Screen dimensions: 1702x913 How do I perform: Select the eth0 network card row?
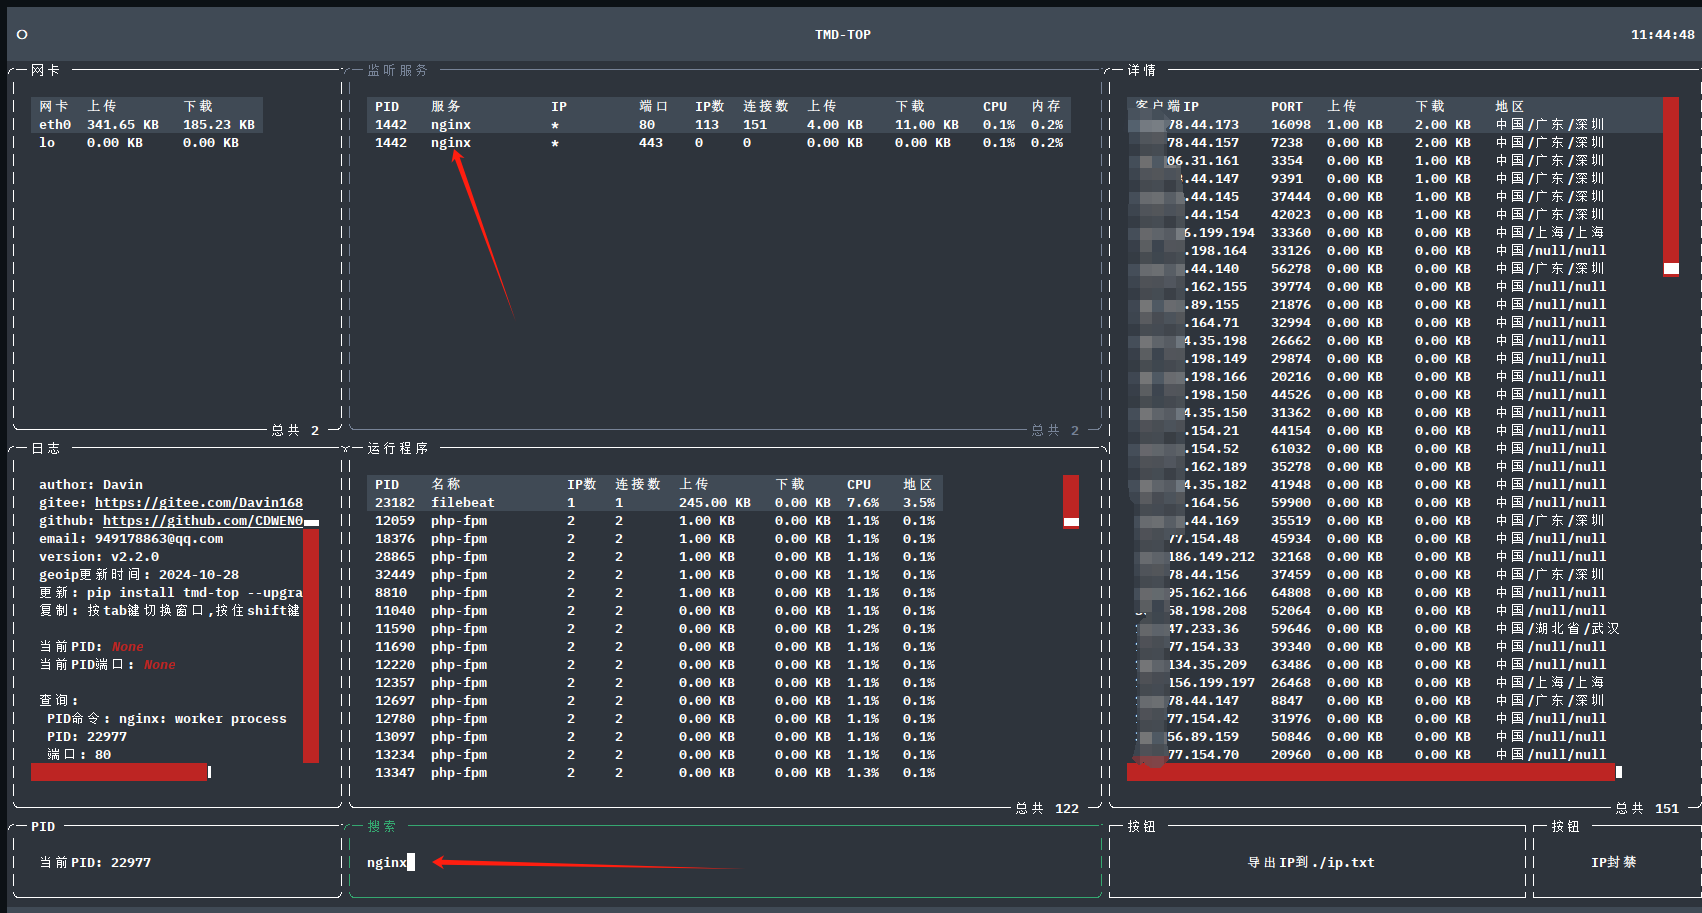pyautogui.click(x=147, y=125)
